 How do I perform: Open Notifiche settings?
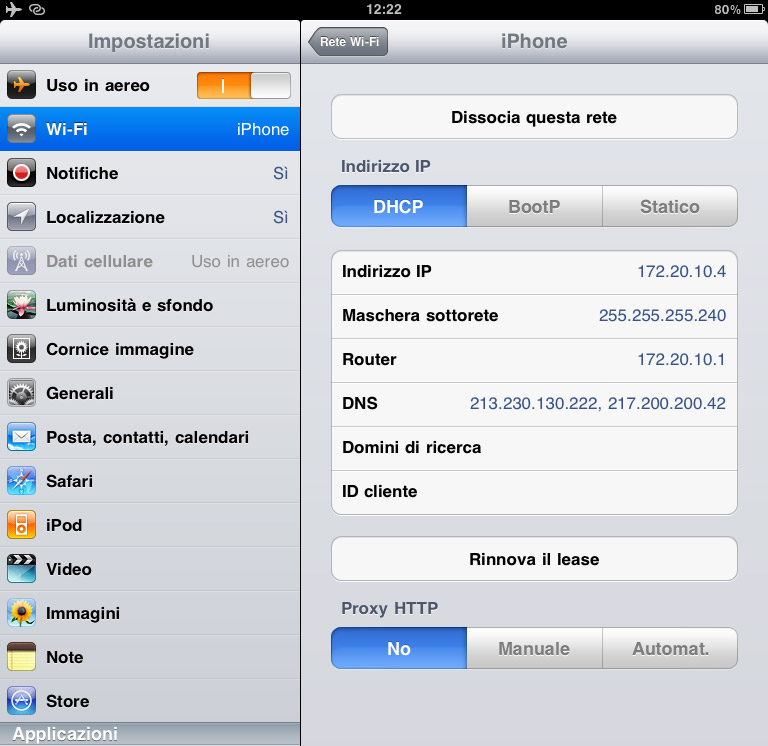click(150, 173)
